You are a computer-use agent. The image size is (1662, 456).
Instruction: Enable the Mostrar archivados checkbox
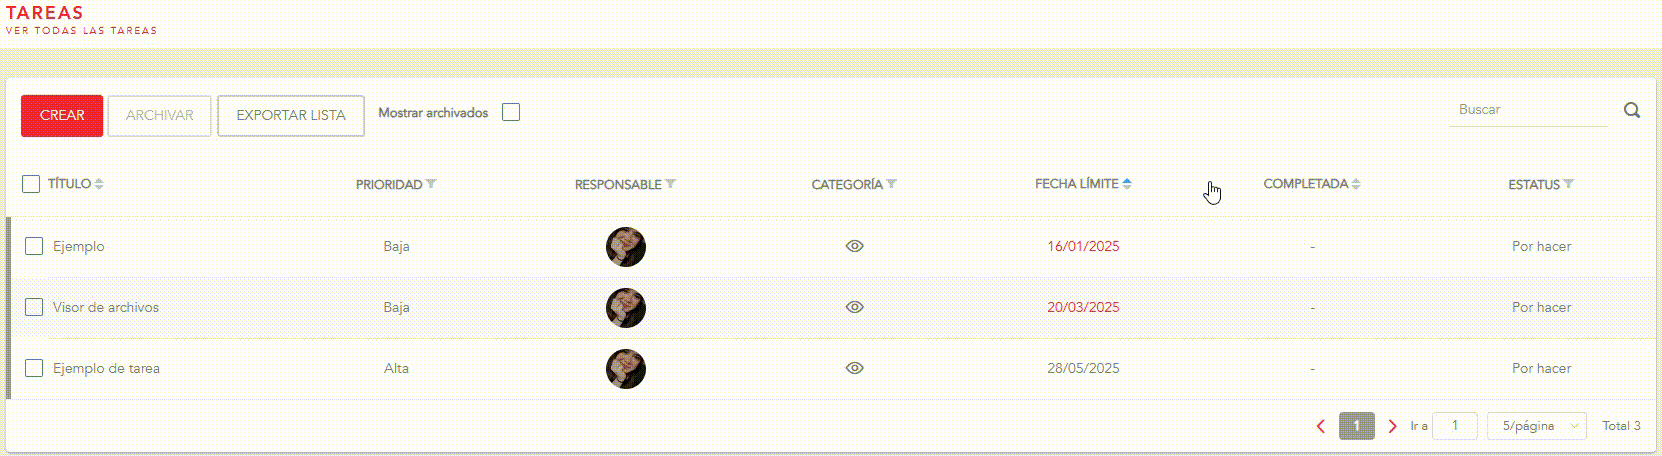[511, 113]
